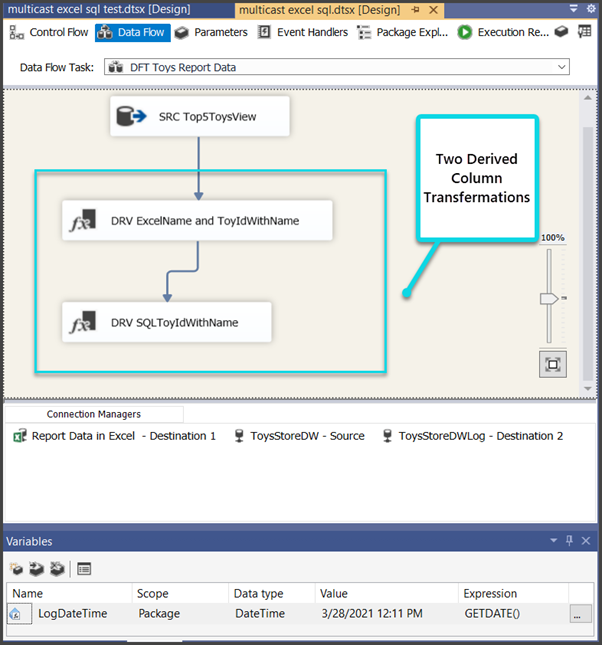Click the database source icon on SRC Top5ToysView
Image resolution: width=602 pixels, height=645 pixels.
click(x=131, y=116)
